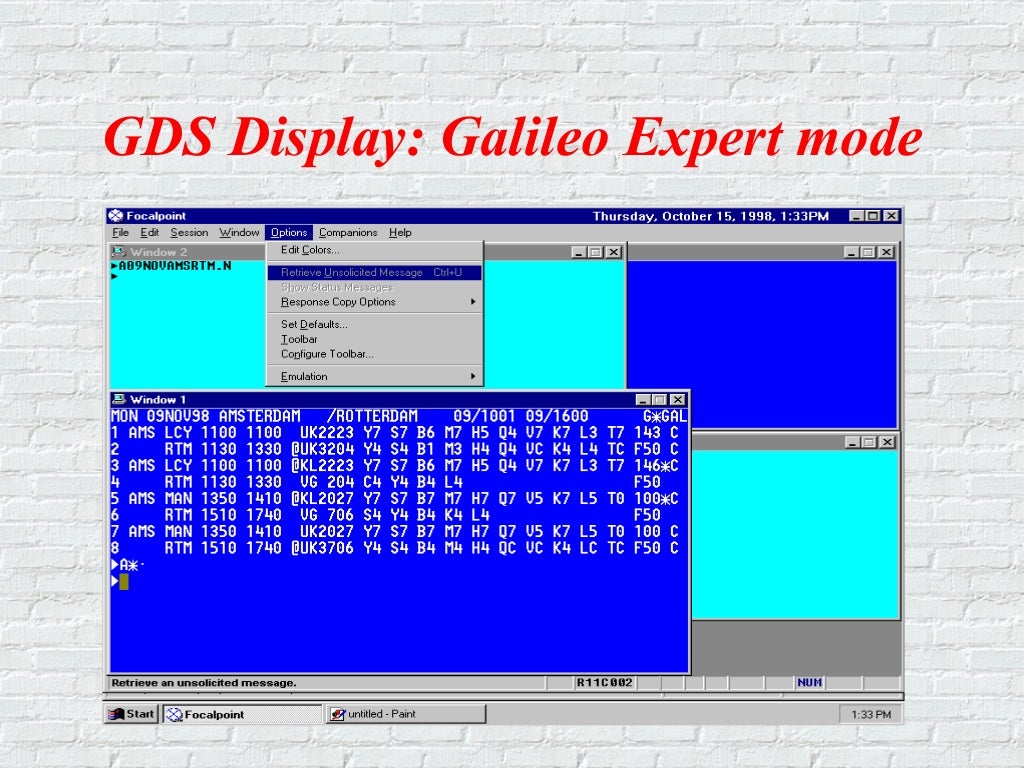Open Configure Toolbar... dialog
The width and height of the screenshot is (1024, 768).
pyautogui.click(x=374, y=354)
